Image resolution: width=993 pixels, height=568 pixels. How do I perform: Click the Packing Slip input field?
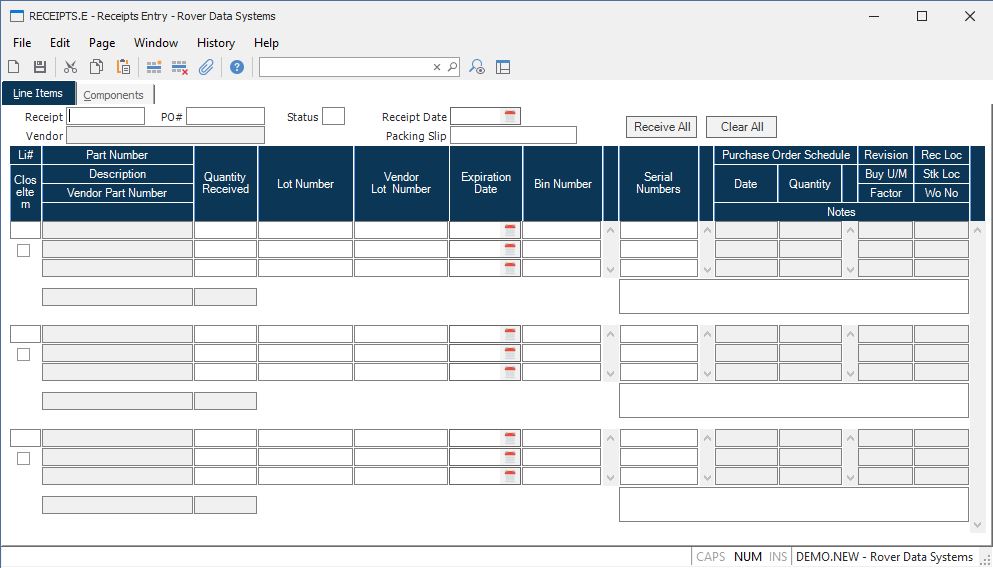pyautogui.click(x=513, y=135)
